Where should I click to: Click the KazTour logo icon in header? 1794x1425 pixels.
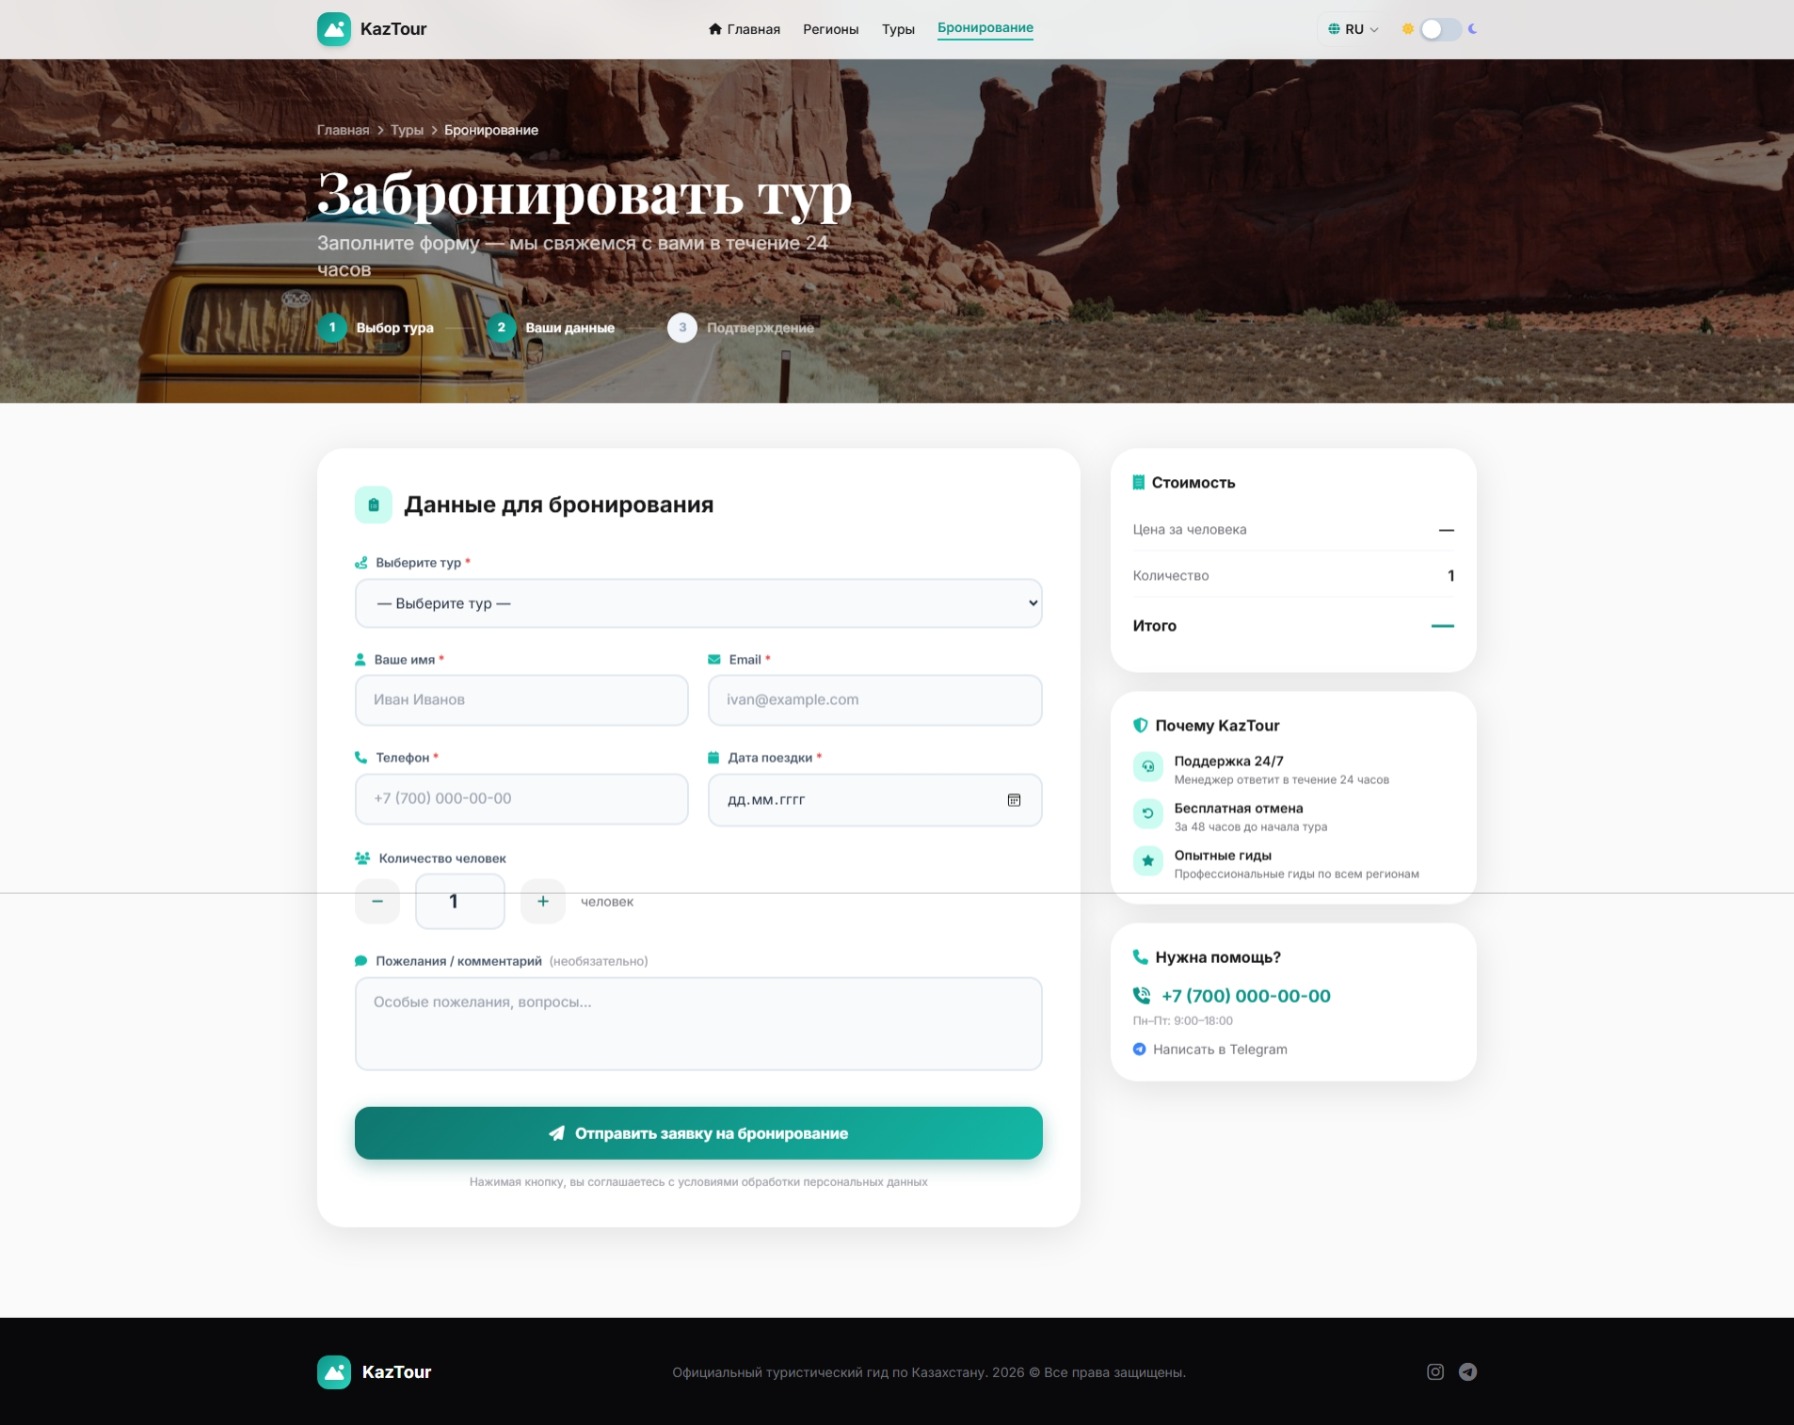tap(334, 29)
